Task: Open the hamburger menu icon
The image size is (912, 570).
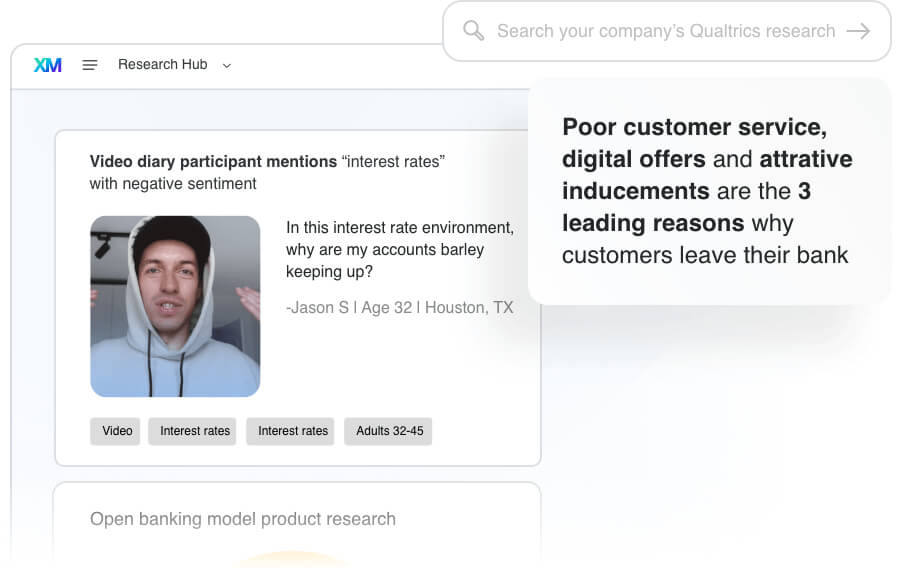Action: click(x=90, y=65)
